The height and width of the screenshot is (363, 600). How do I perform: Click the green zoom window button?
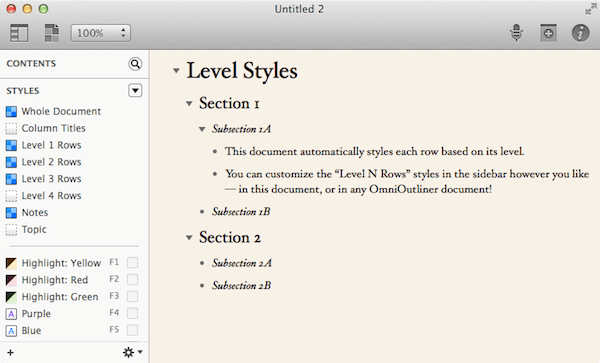point(43,9)
